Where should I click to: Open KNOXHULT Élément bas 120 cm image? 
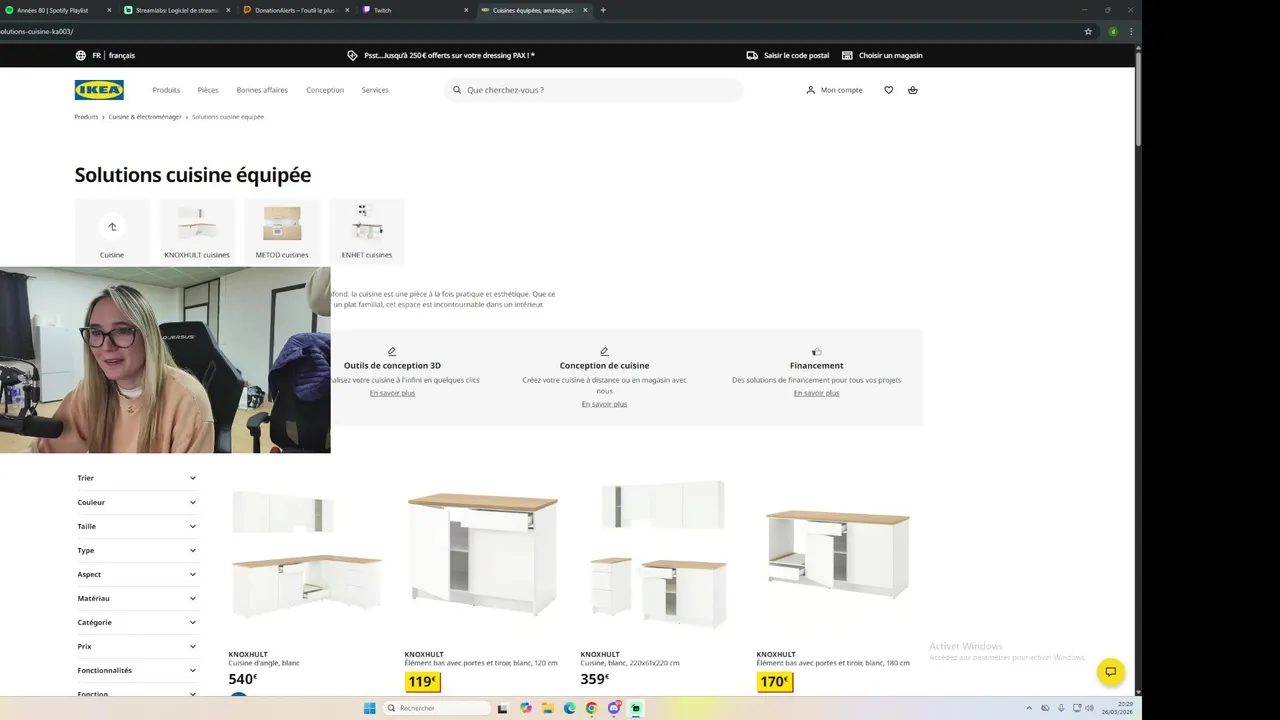[x=482, y=555]
